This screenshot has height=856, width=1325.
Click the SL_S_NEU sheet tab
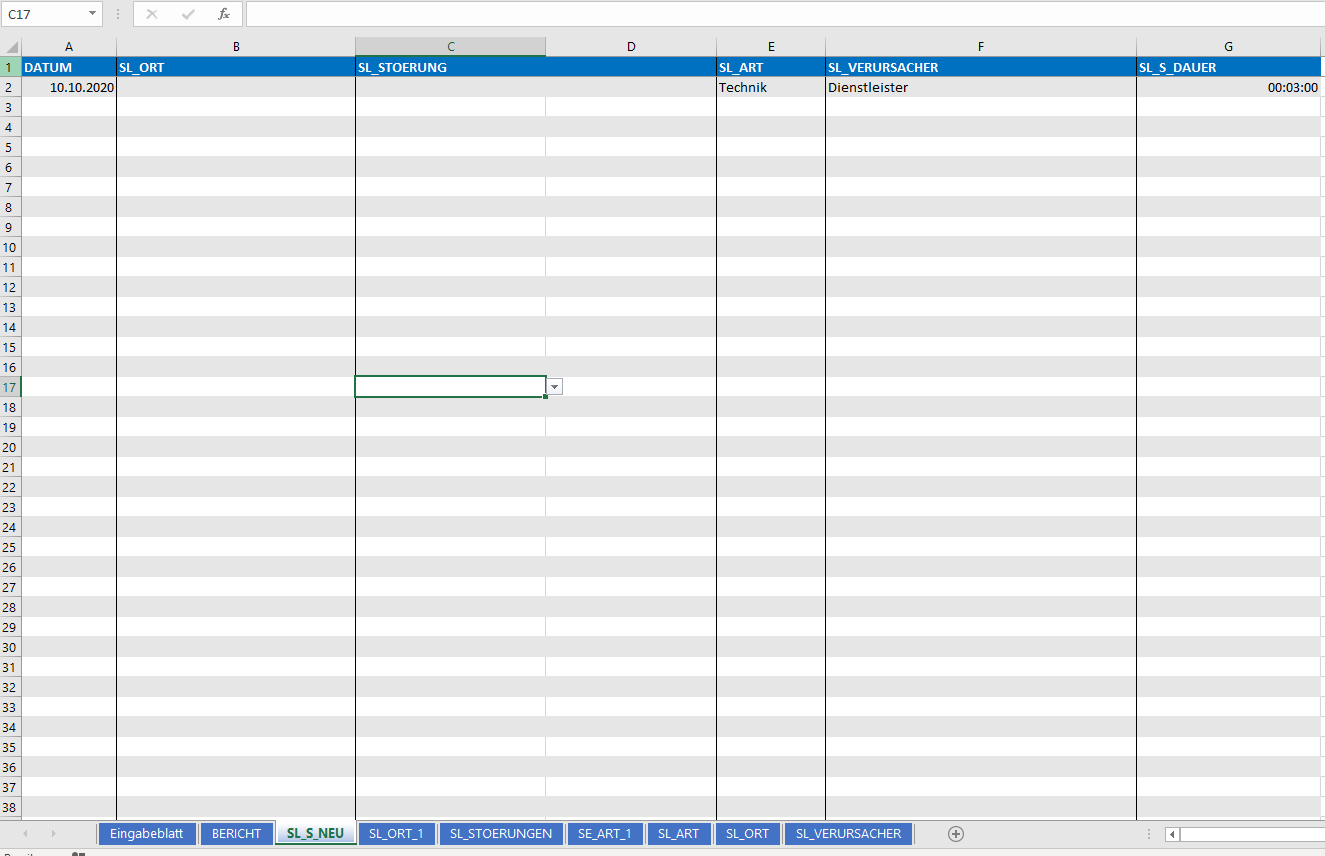pyautogui.click(x=315, y=834)
